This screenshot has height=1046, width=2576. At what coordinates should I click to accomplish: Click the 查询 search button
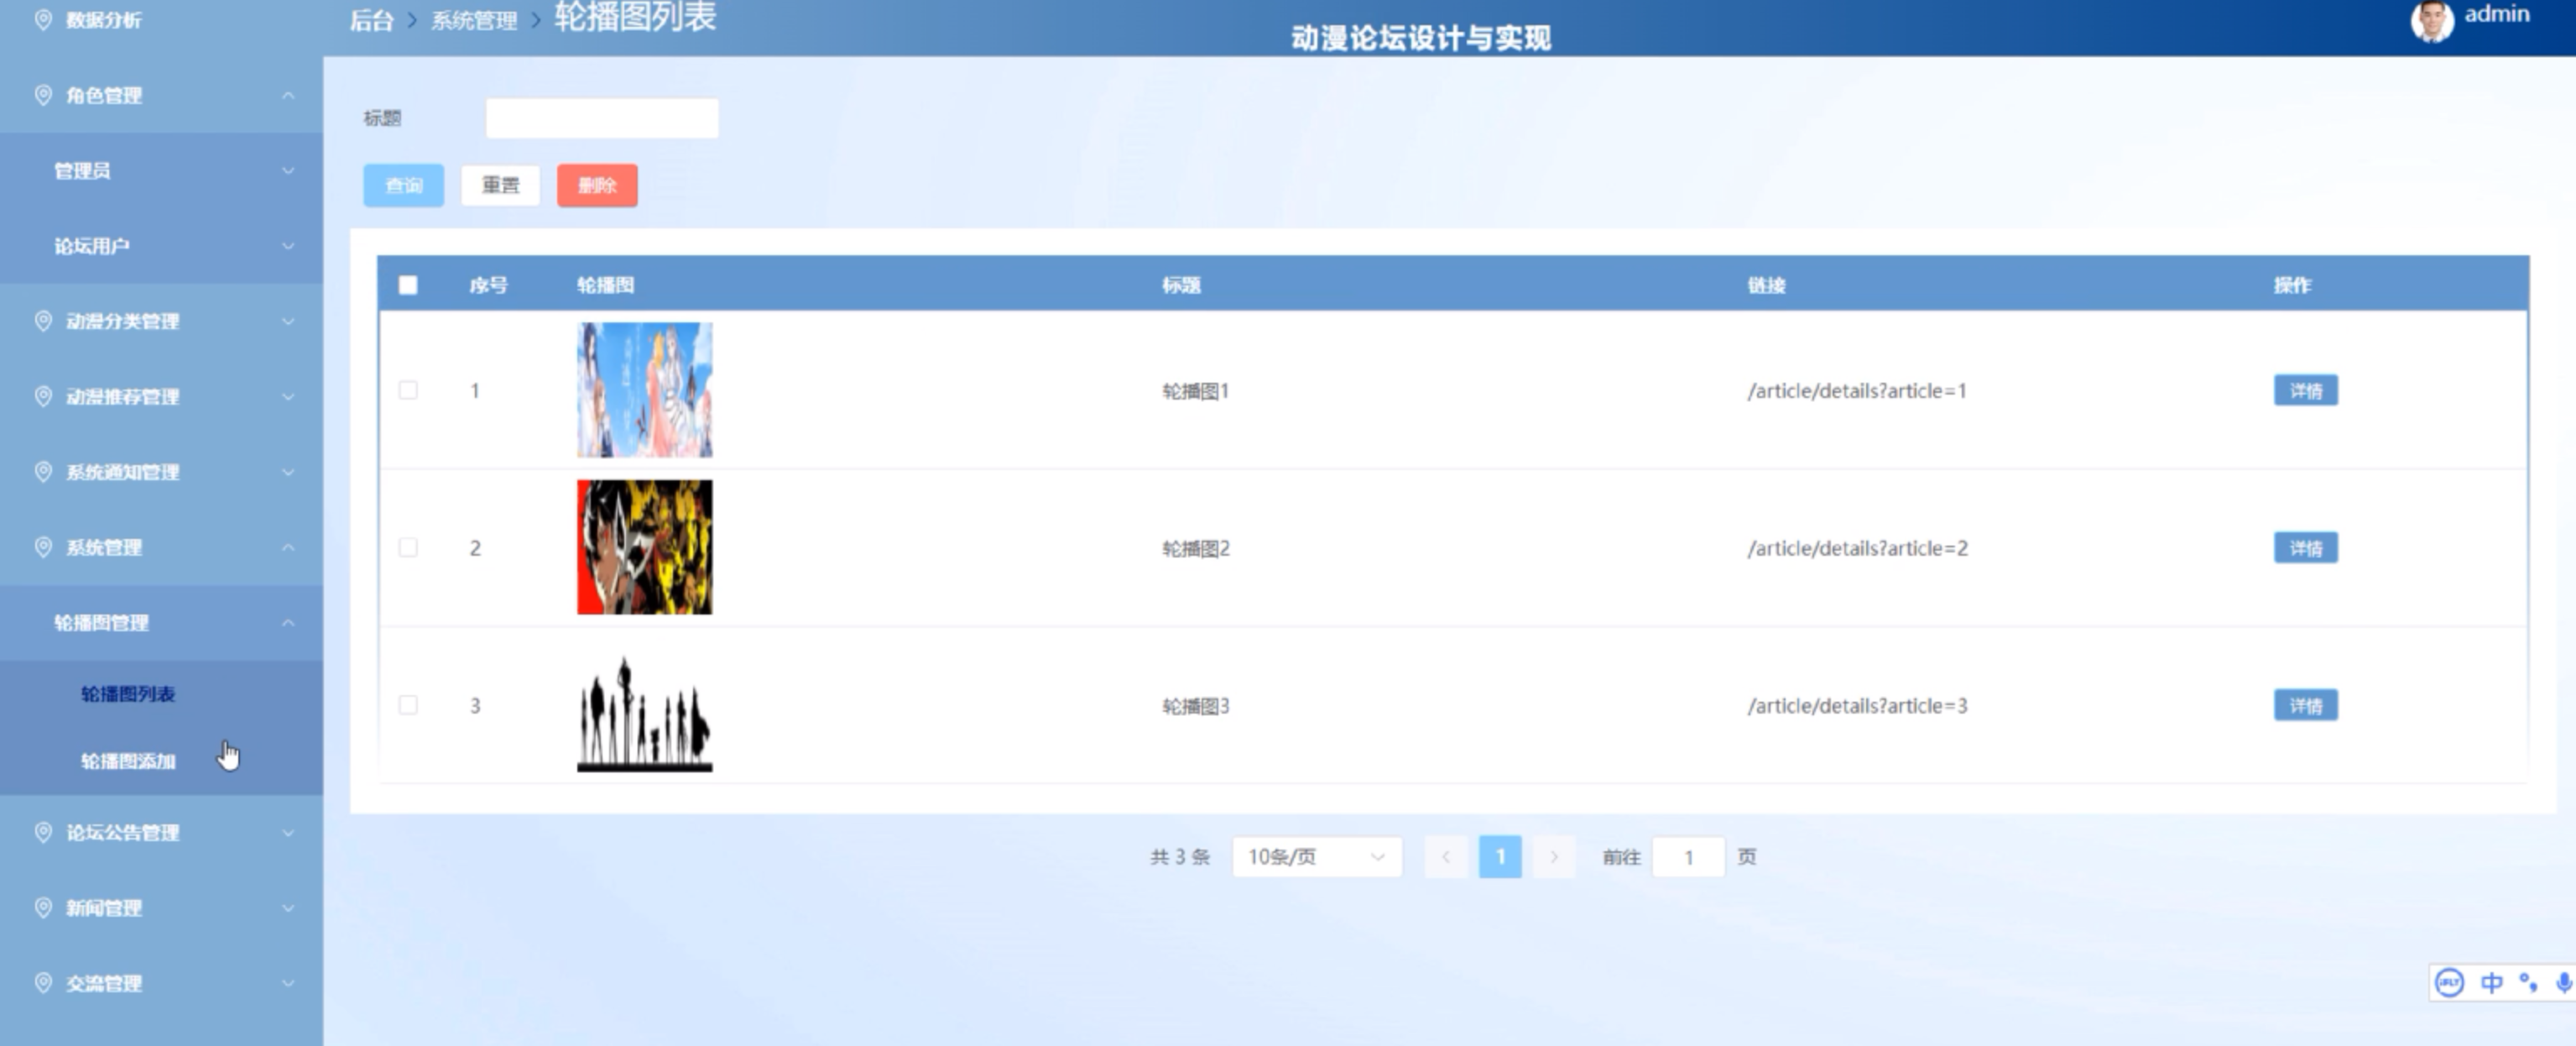point(403,185)
